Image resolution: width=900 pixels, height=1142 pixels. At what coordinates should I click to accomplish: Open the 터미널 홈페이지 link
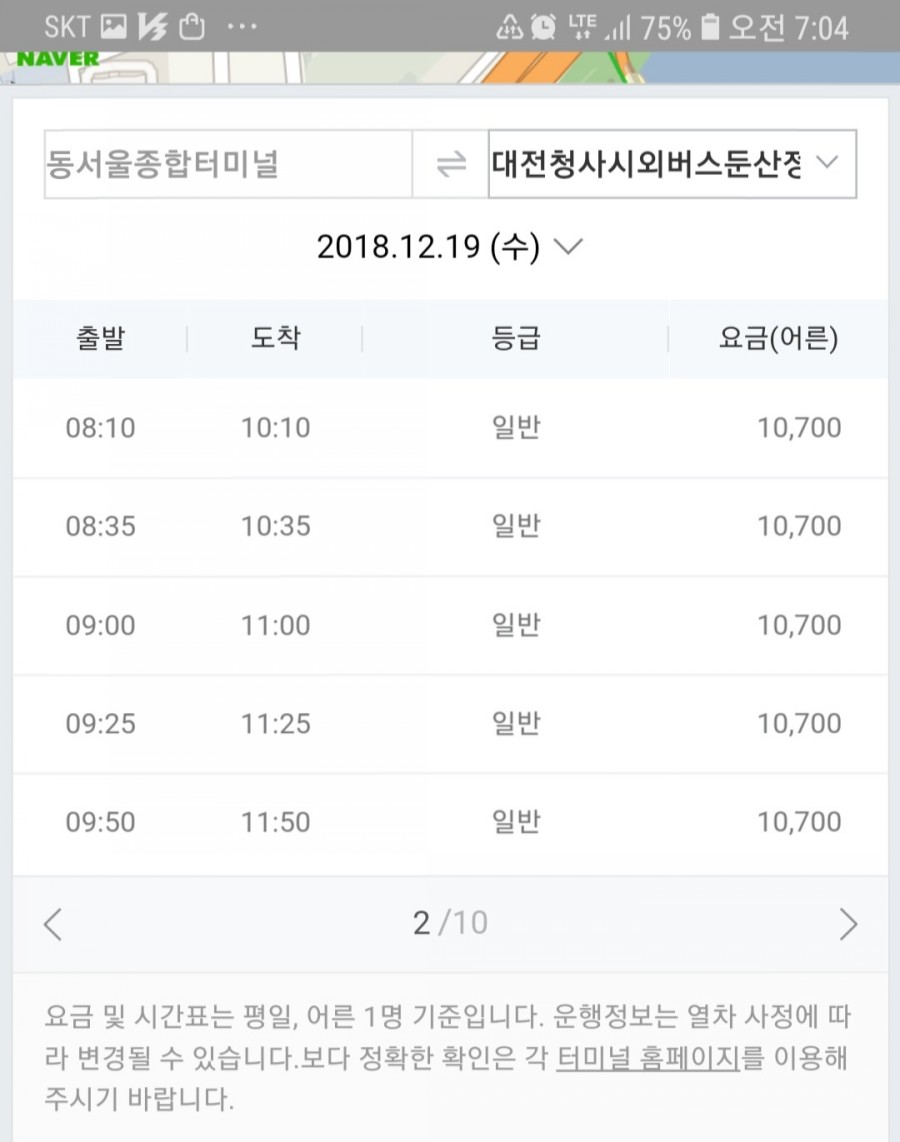pyautogui.click(x=648, y=1058)
